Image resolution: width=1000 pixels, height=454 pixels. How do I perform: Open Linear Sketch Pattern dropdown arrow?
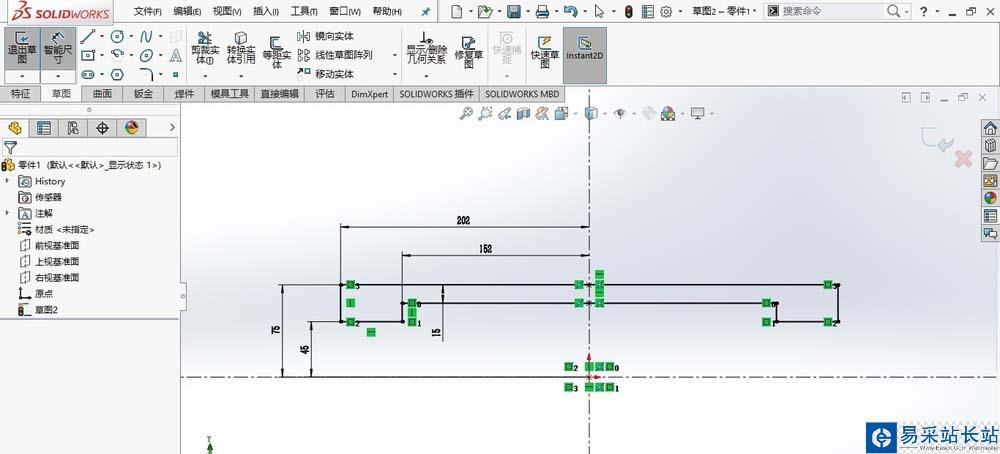tap(394, 55)
